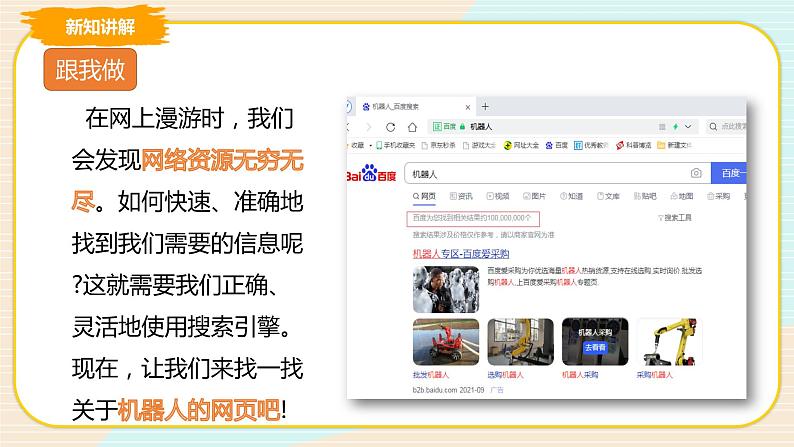Click the Baidu logo

pos(371,174)
